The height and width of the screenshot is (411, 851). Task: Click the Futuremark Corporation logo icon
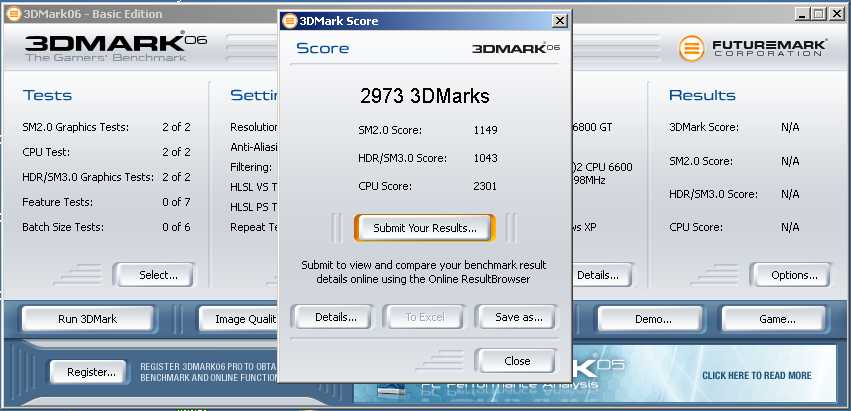pos(691,48)
